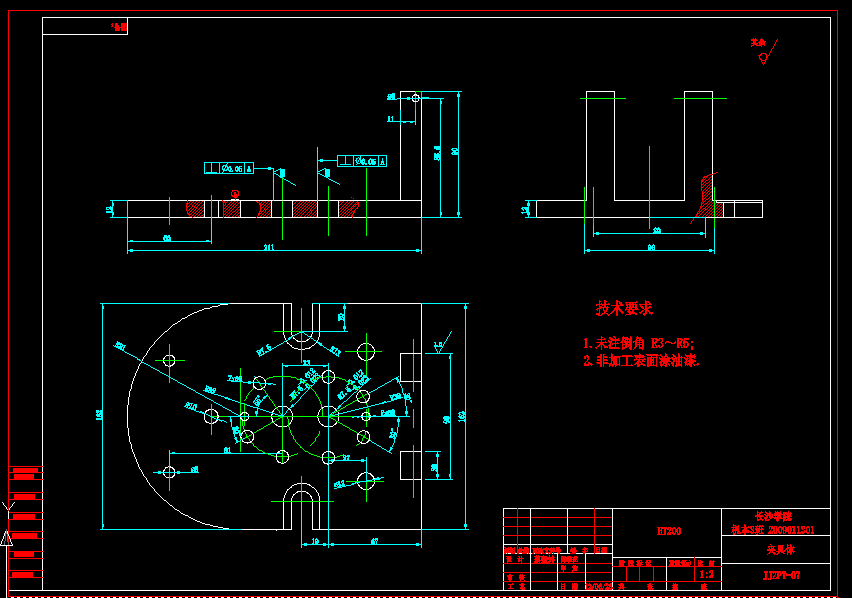This screenshot has height=598, width=852.
Task: Click the red datum circle above the front view
Action: 235,194
